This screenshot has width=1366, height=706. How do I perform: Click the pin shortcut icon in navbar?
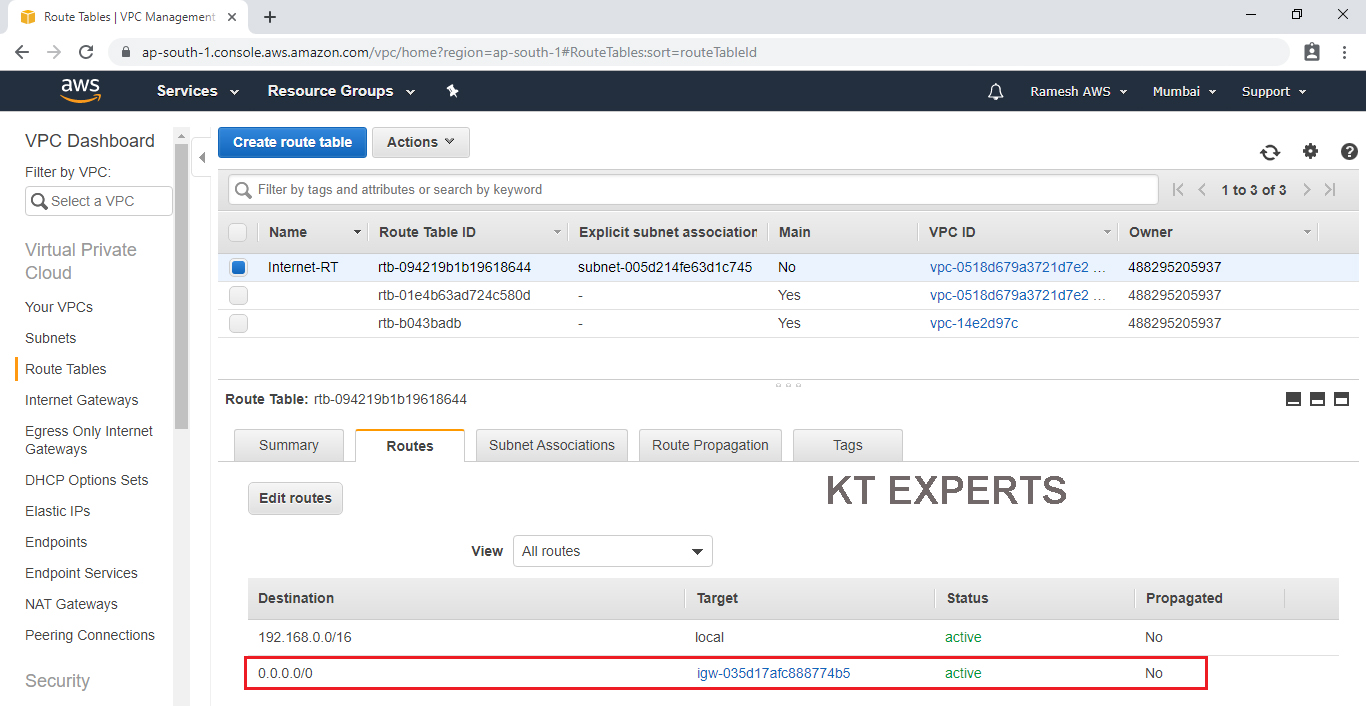point(452,91)
